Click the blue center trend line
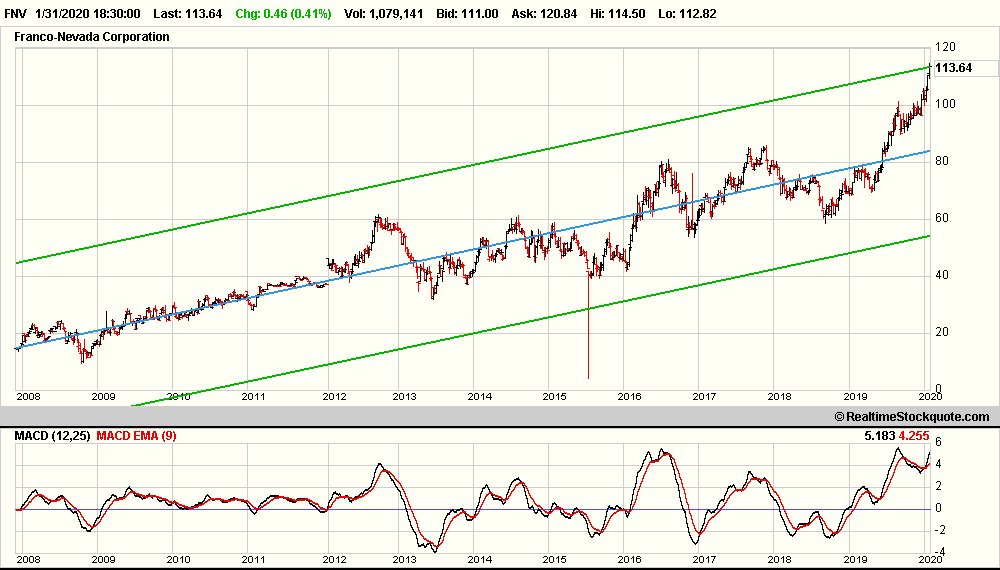This screenshot has width=1000, height=570. click(472, 251)
